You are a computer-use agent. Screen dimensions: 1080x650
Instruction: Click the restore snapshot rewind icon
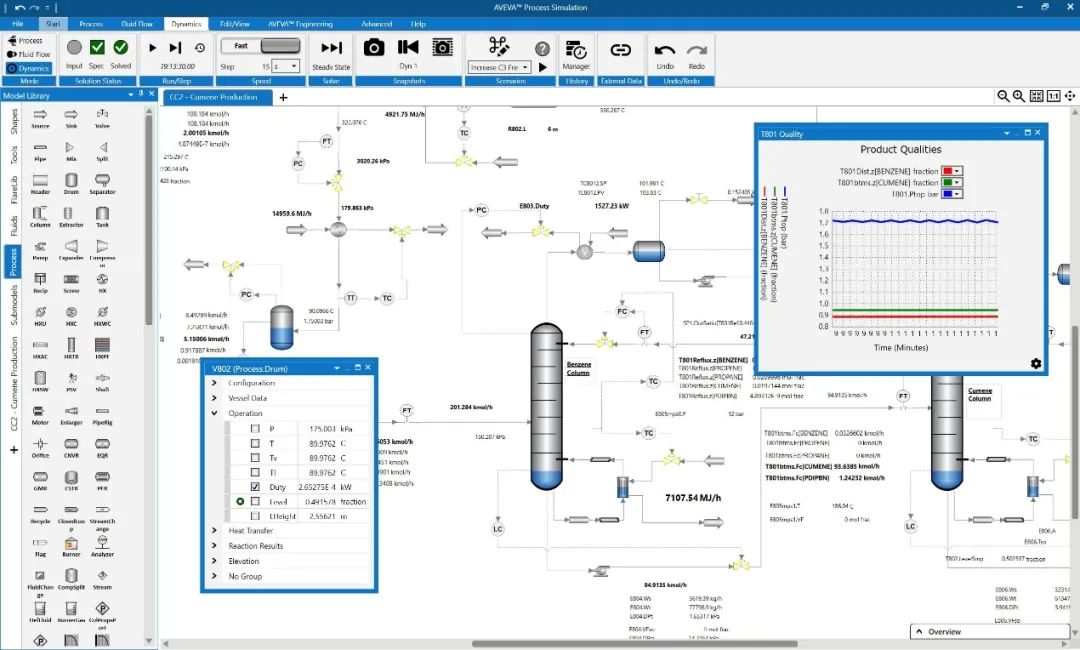[408, 47]
